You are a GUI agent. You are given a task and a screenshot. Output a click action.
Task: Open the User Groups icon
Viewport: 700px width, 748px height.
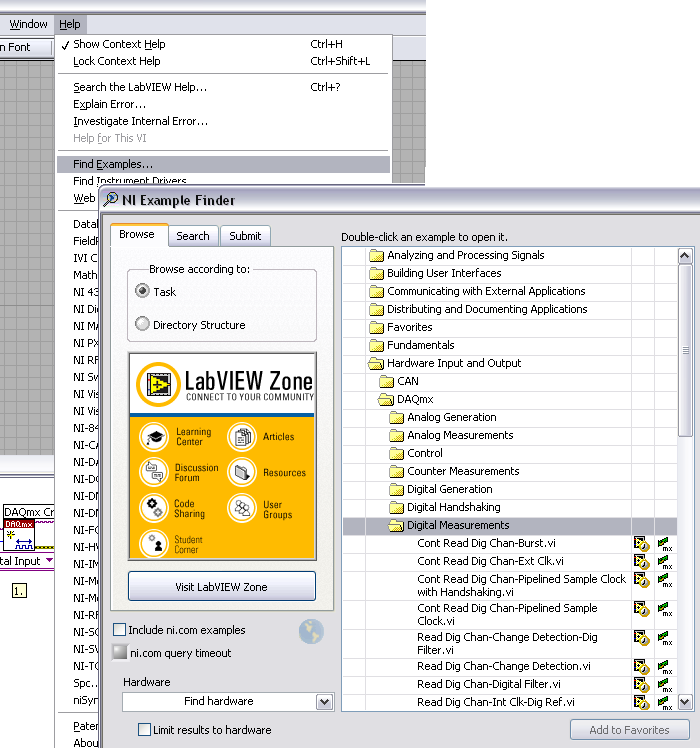(242, 508)
